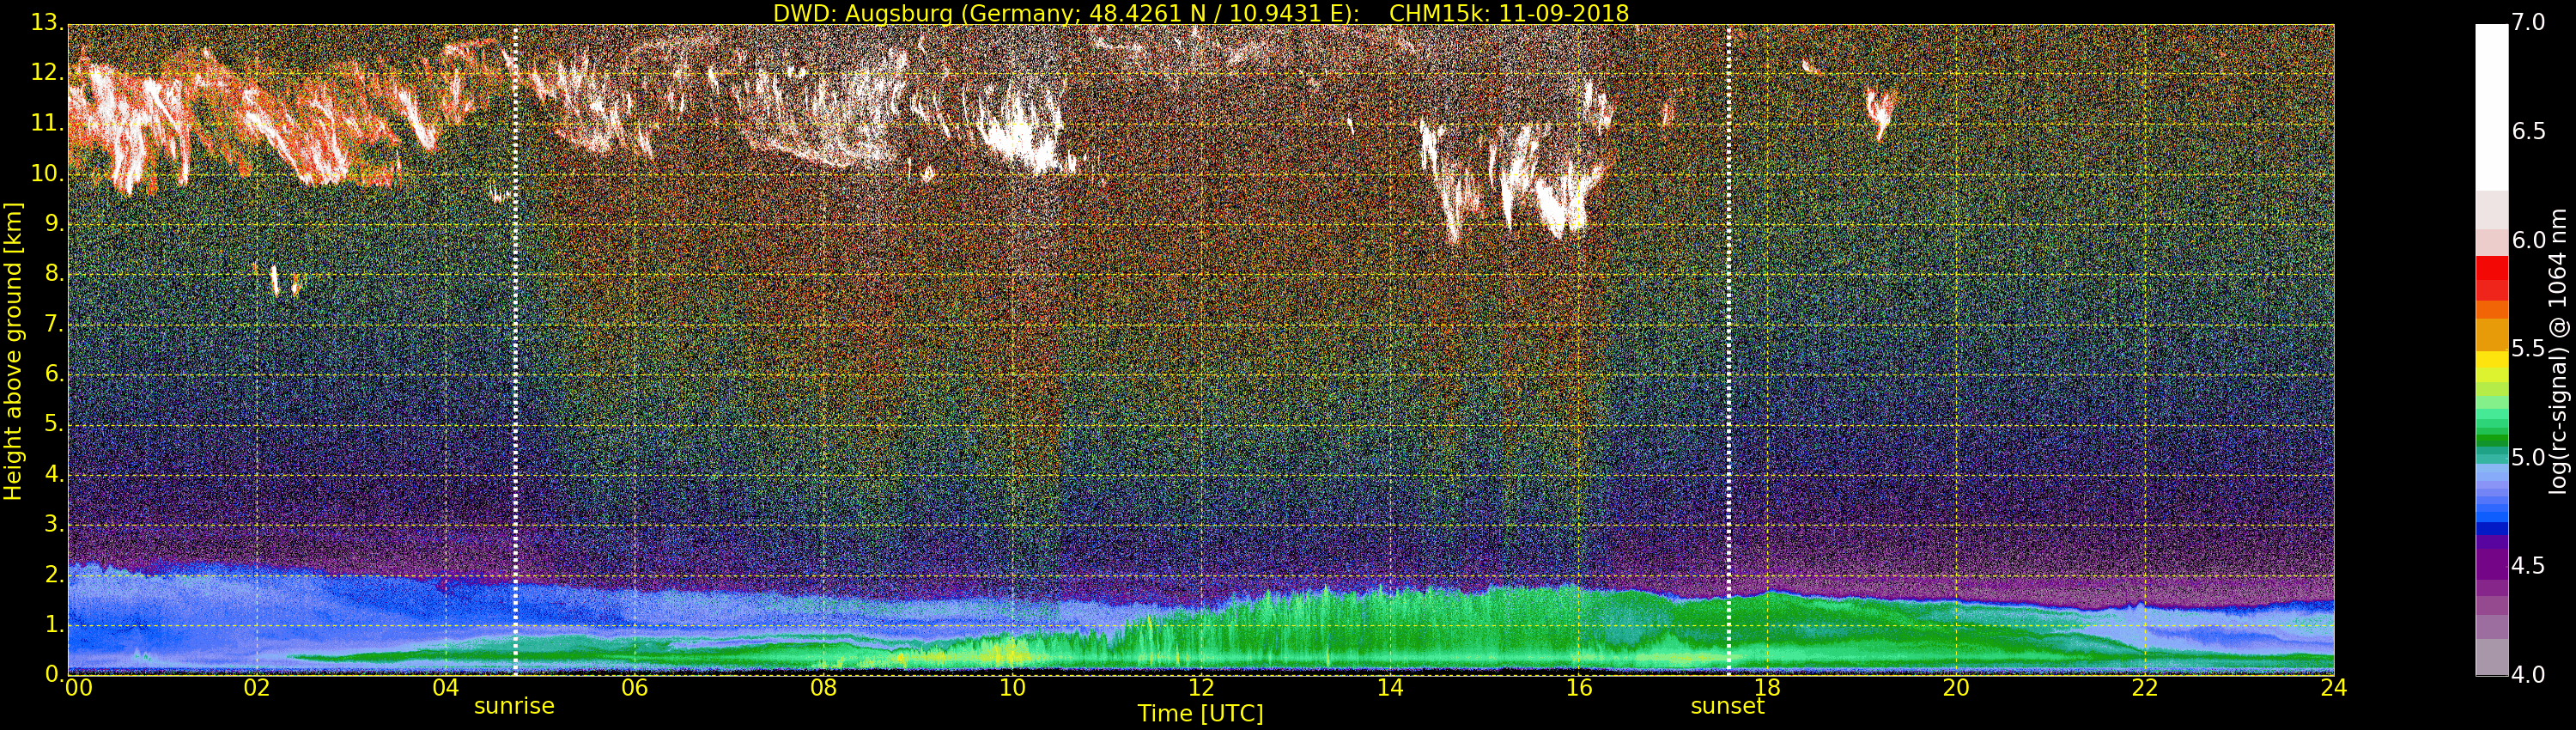Click the x-axis tick label '18'
This screenshot has height=730, width=2576.
1767,687
